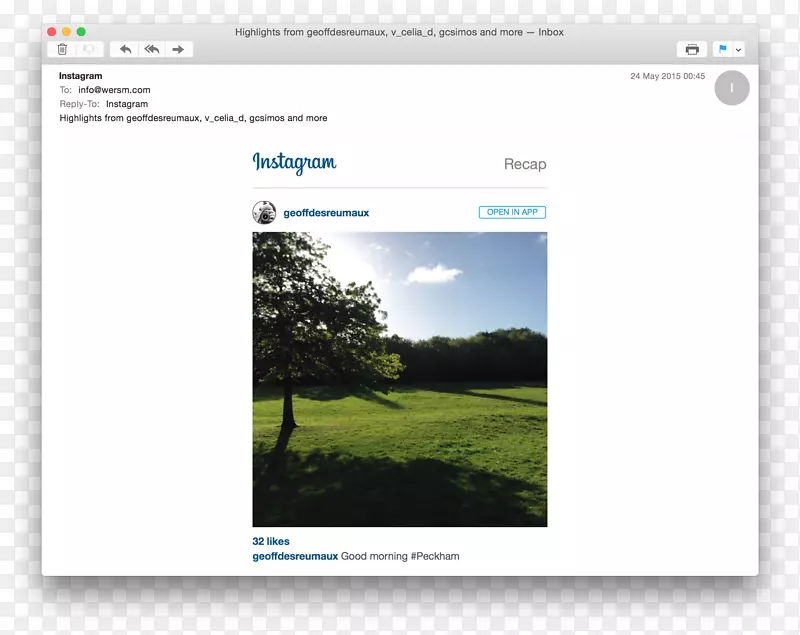Flag the message with the blue flag

(722, 49)
